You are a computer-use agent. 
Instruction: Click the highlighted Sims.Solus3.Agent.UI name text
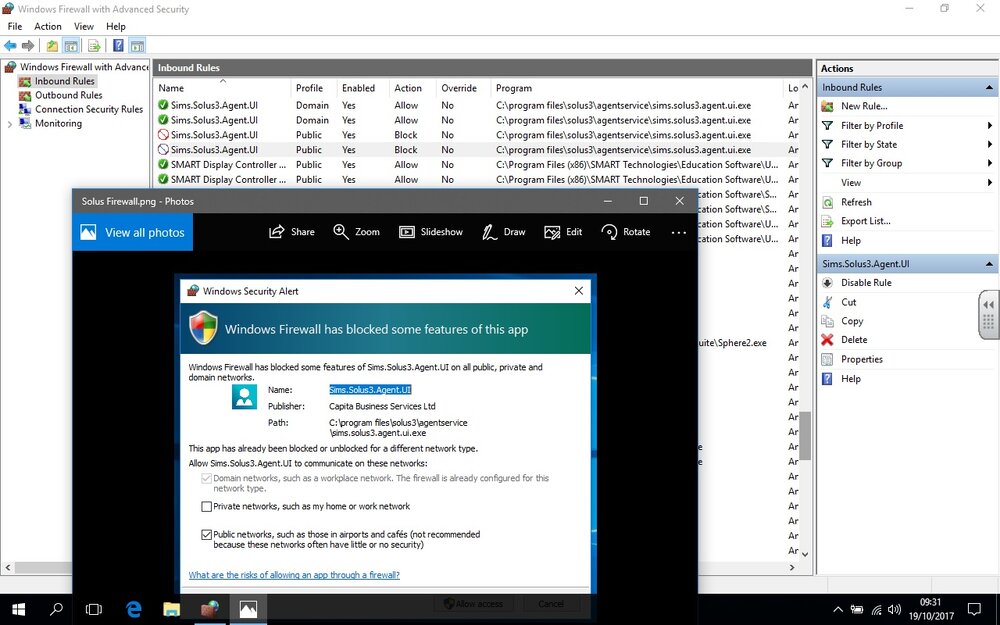click(370, 390)
